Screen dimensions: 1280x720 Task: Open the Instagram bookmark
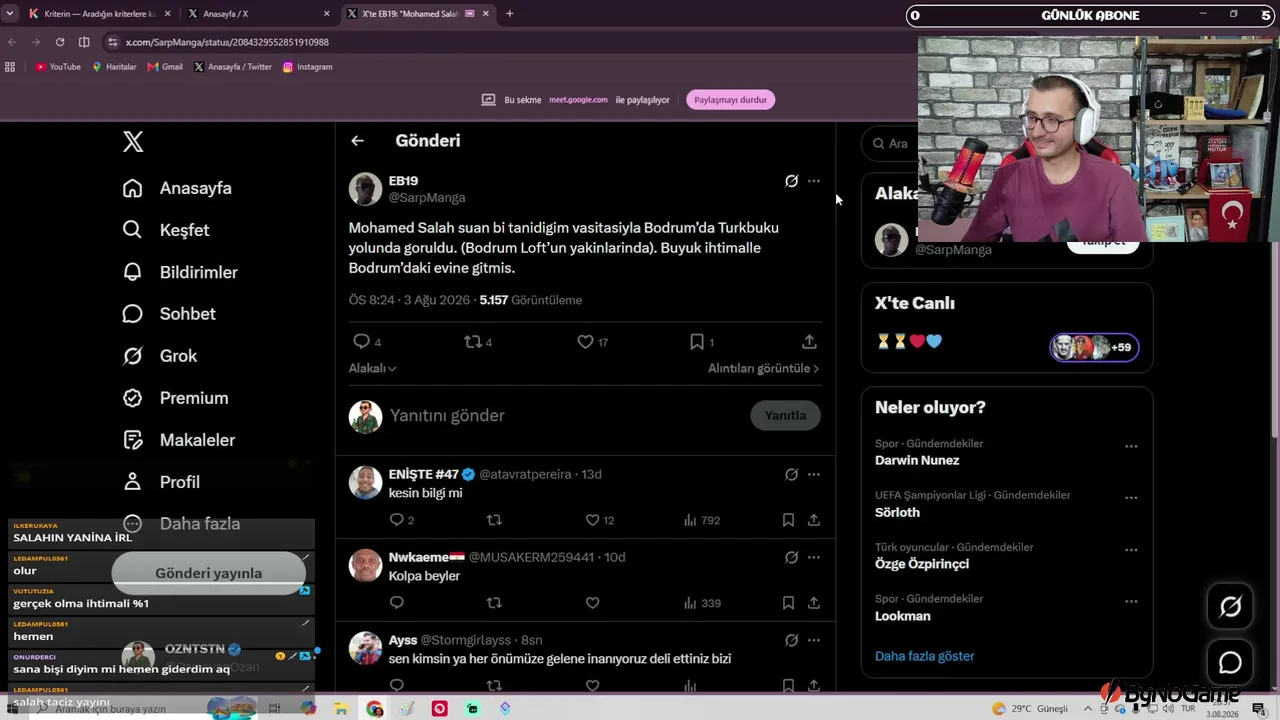(307, 67)
